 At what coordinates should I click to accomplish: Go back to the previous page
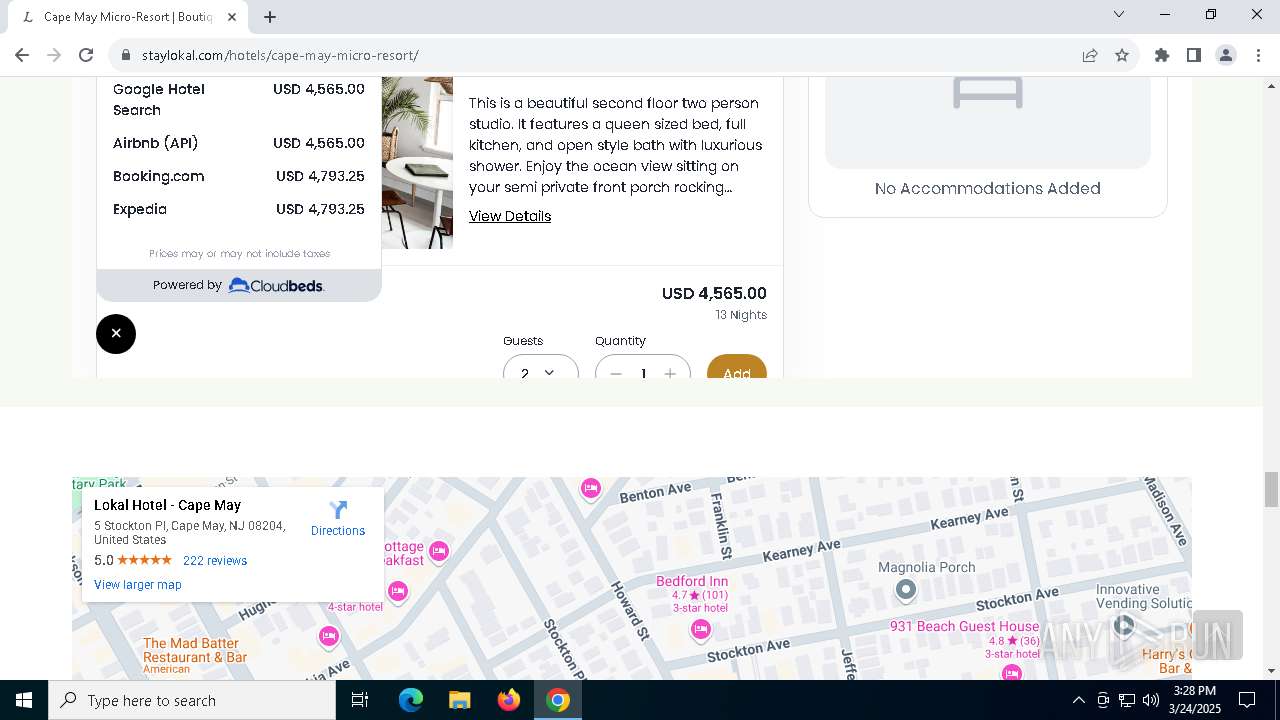(22, 55)
